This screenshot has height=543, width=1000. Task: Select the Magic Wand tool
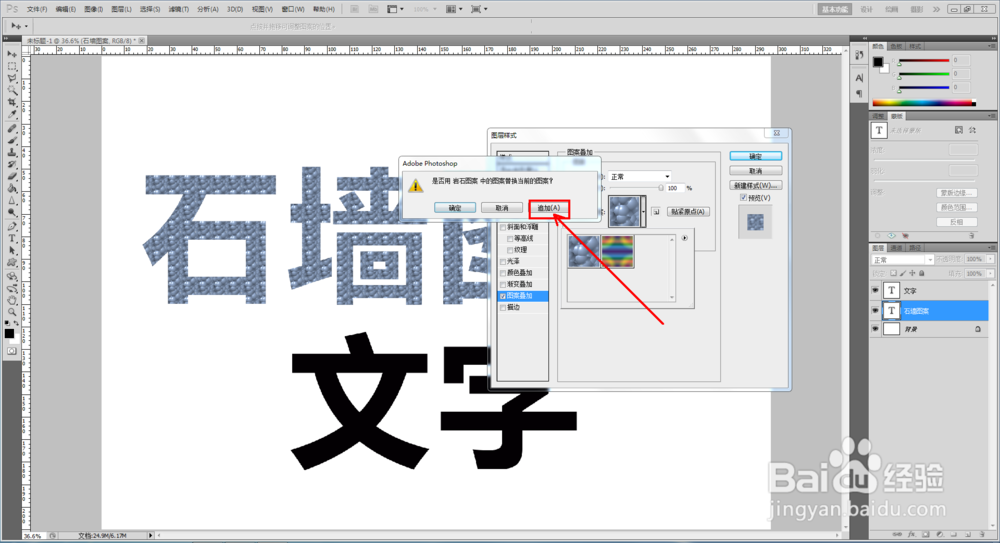click(x=11, y=91)
